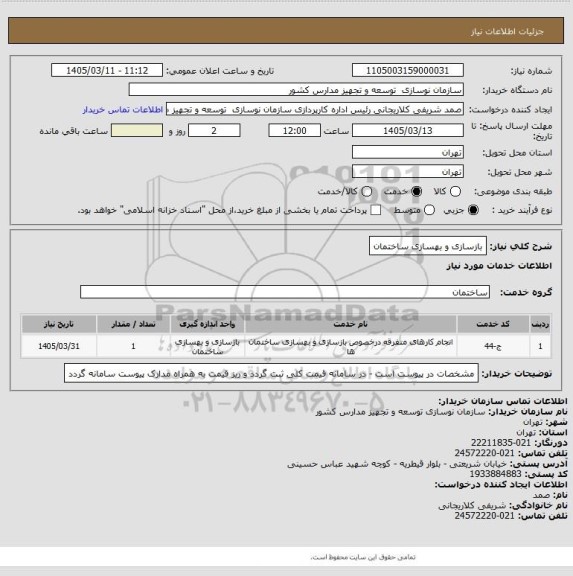Click the buyer organization name field
The height and width of the screenshot is (576, 573).
click(296, 90)
